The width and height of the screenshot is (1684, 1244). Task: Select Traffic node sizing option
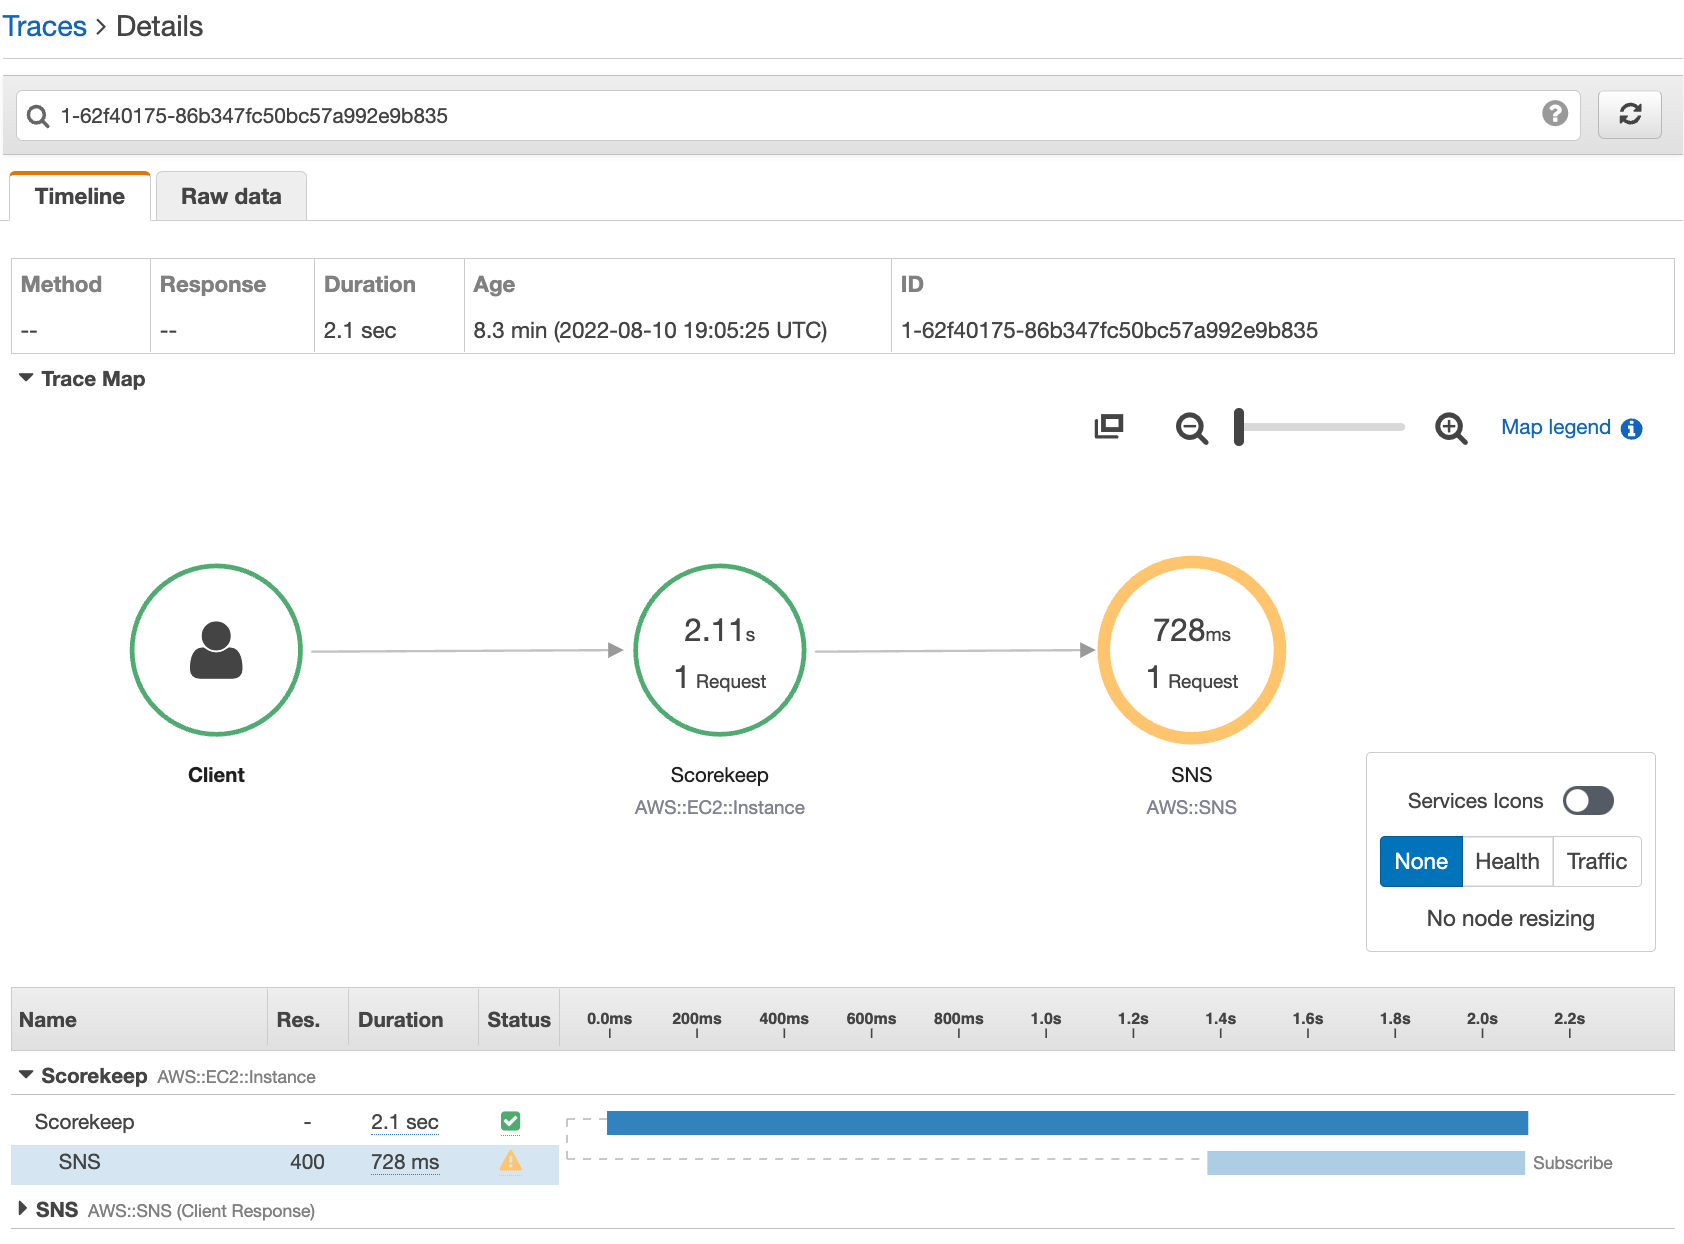pos(1596,862)
